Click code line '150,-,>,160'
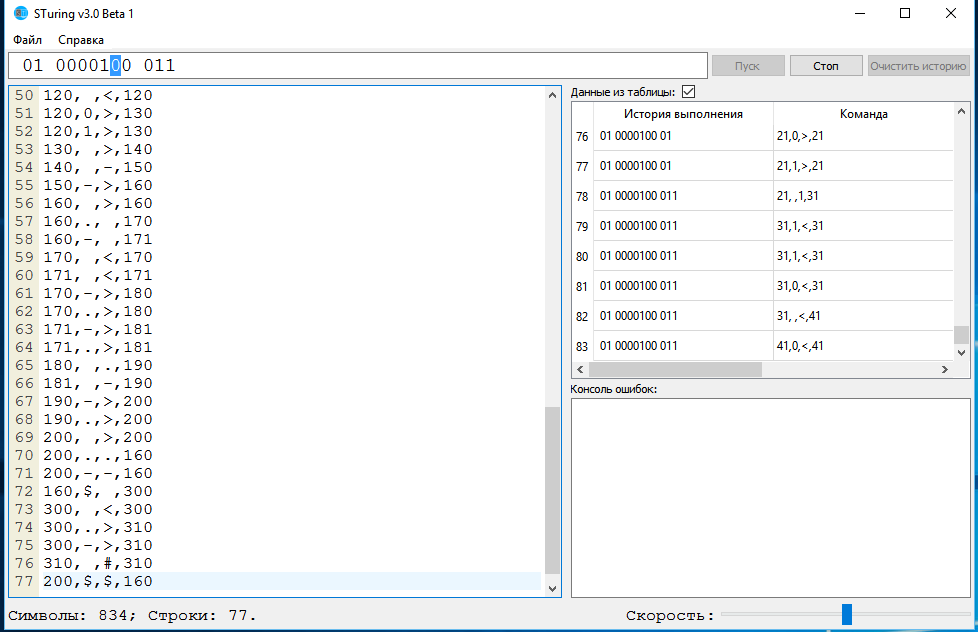The height and width of the screenshot is (632, 978). (98, 185)
